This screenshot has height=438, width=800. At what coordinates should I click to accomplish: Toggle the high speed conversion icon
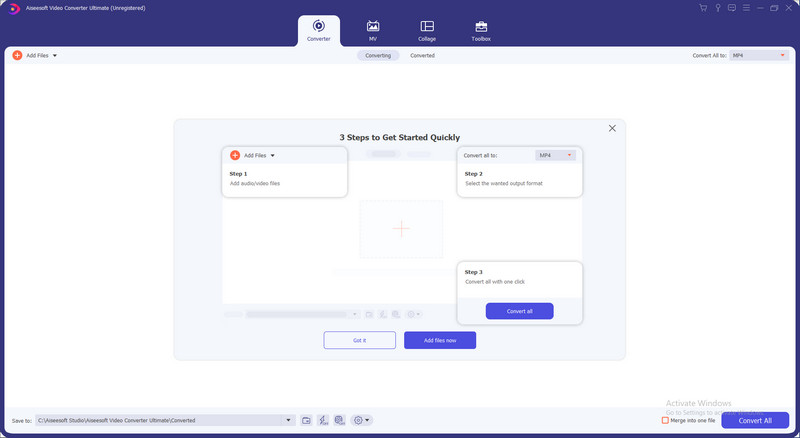[339, 420]
